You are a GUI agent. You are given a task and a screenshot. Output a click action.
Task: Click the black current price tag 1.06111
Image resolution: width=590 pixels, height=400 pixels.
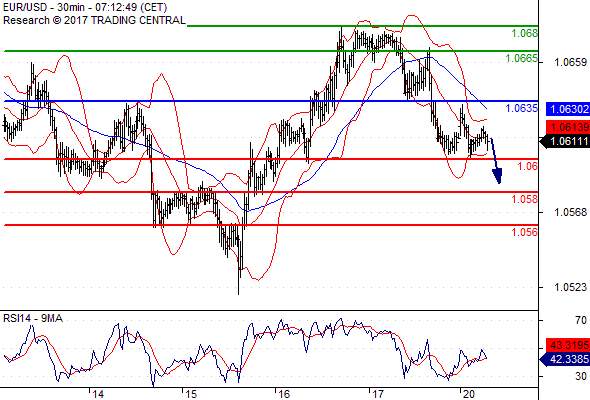coord(565,141)
